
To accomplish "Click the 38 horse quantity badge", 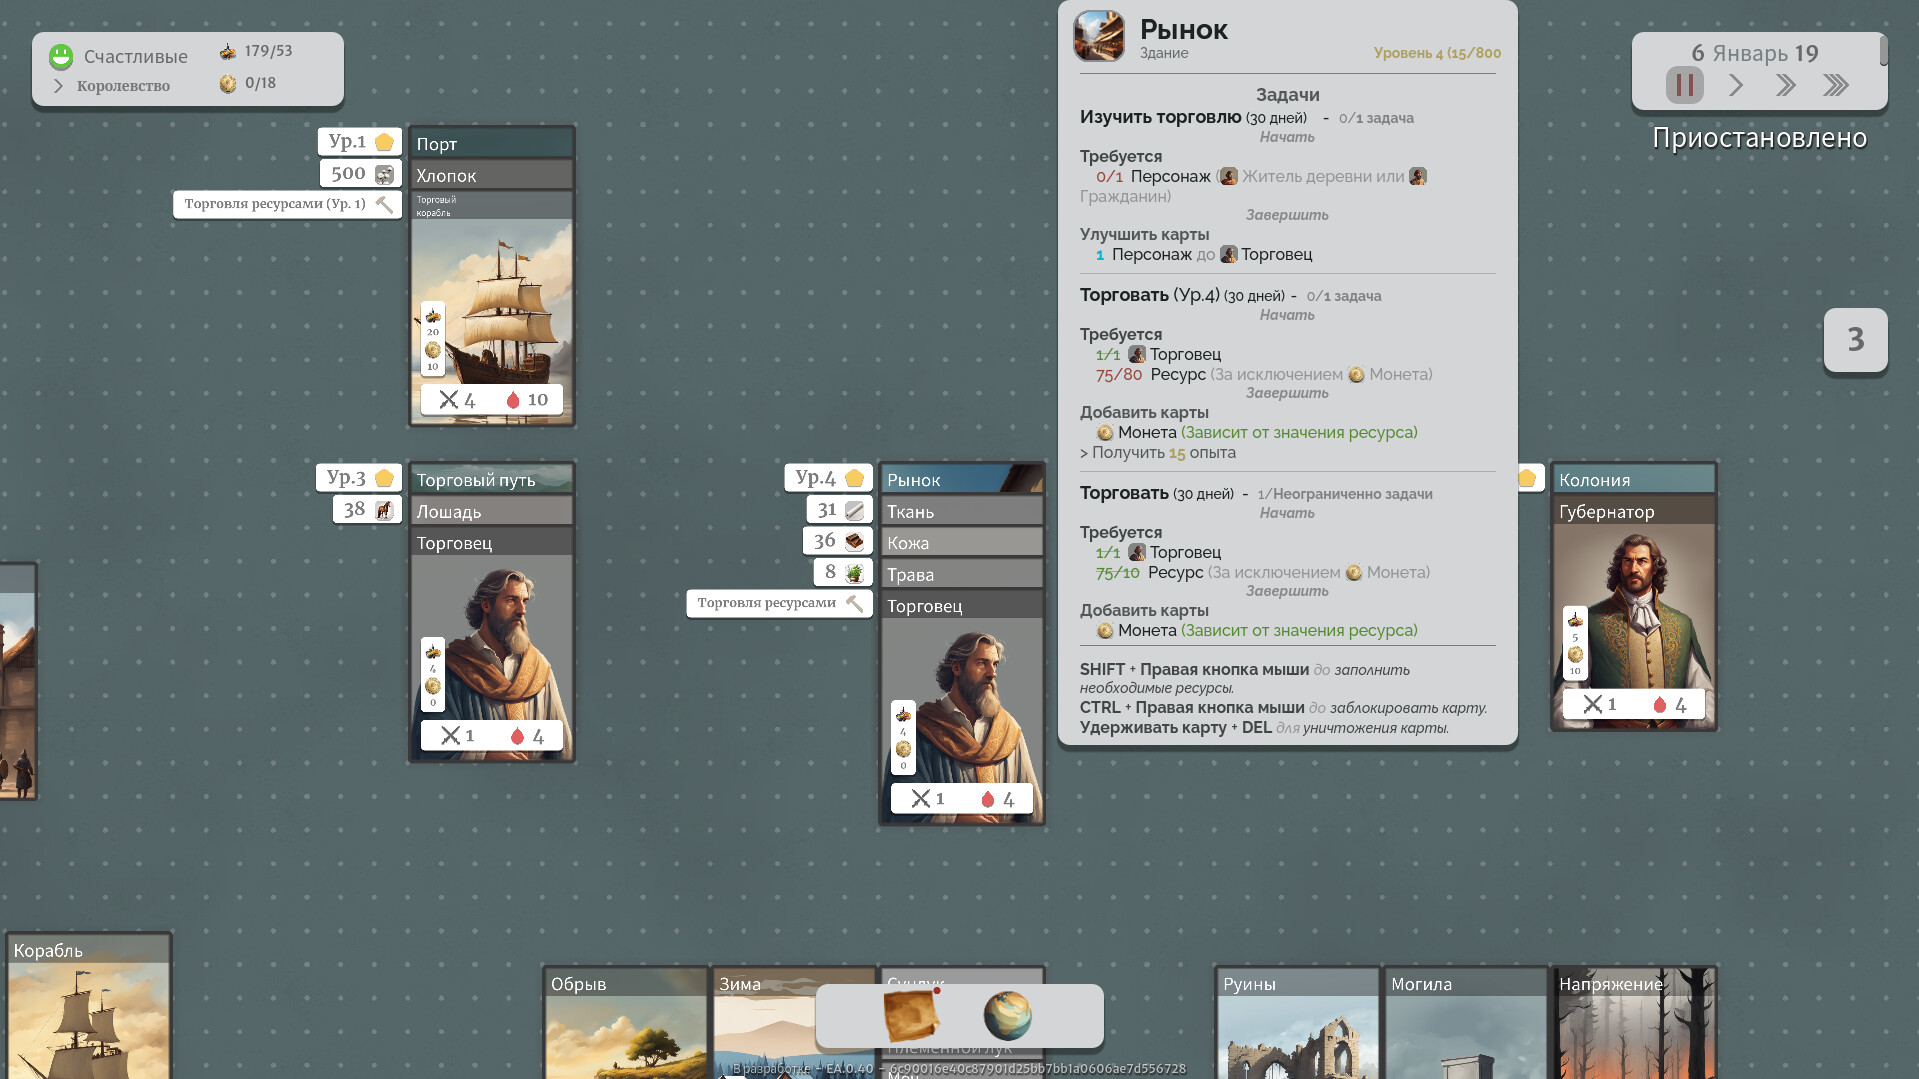I will coord(367,509).
